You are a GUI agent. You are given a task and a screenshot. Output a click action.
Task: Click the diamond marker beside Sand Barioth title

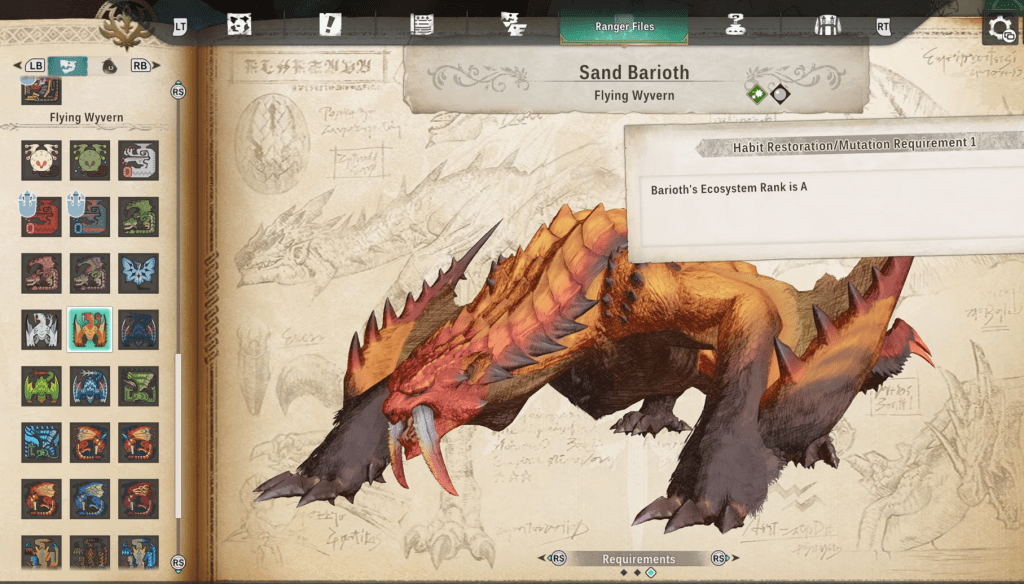click(x=780, y=95)
